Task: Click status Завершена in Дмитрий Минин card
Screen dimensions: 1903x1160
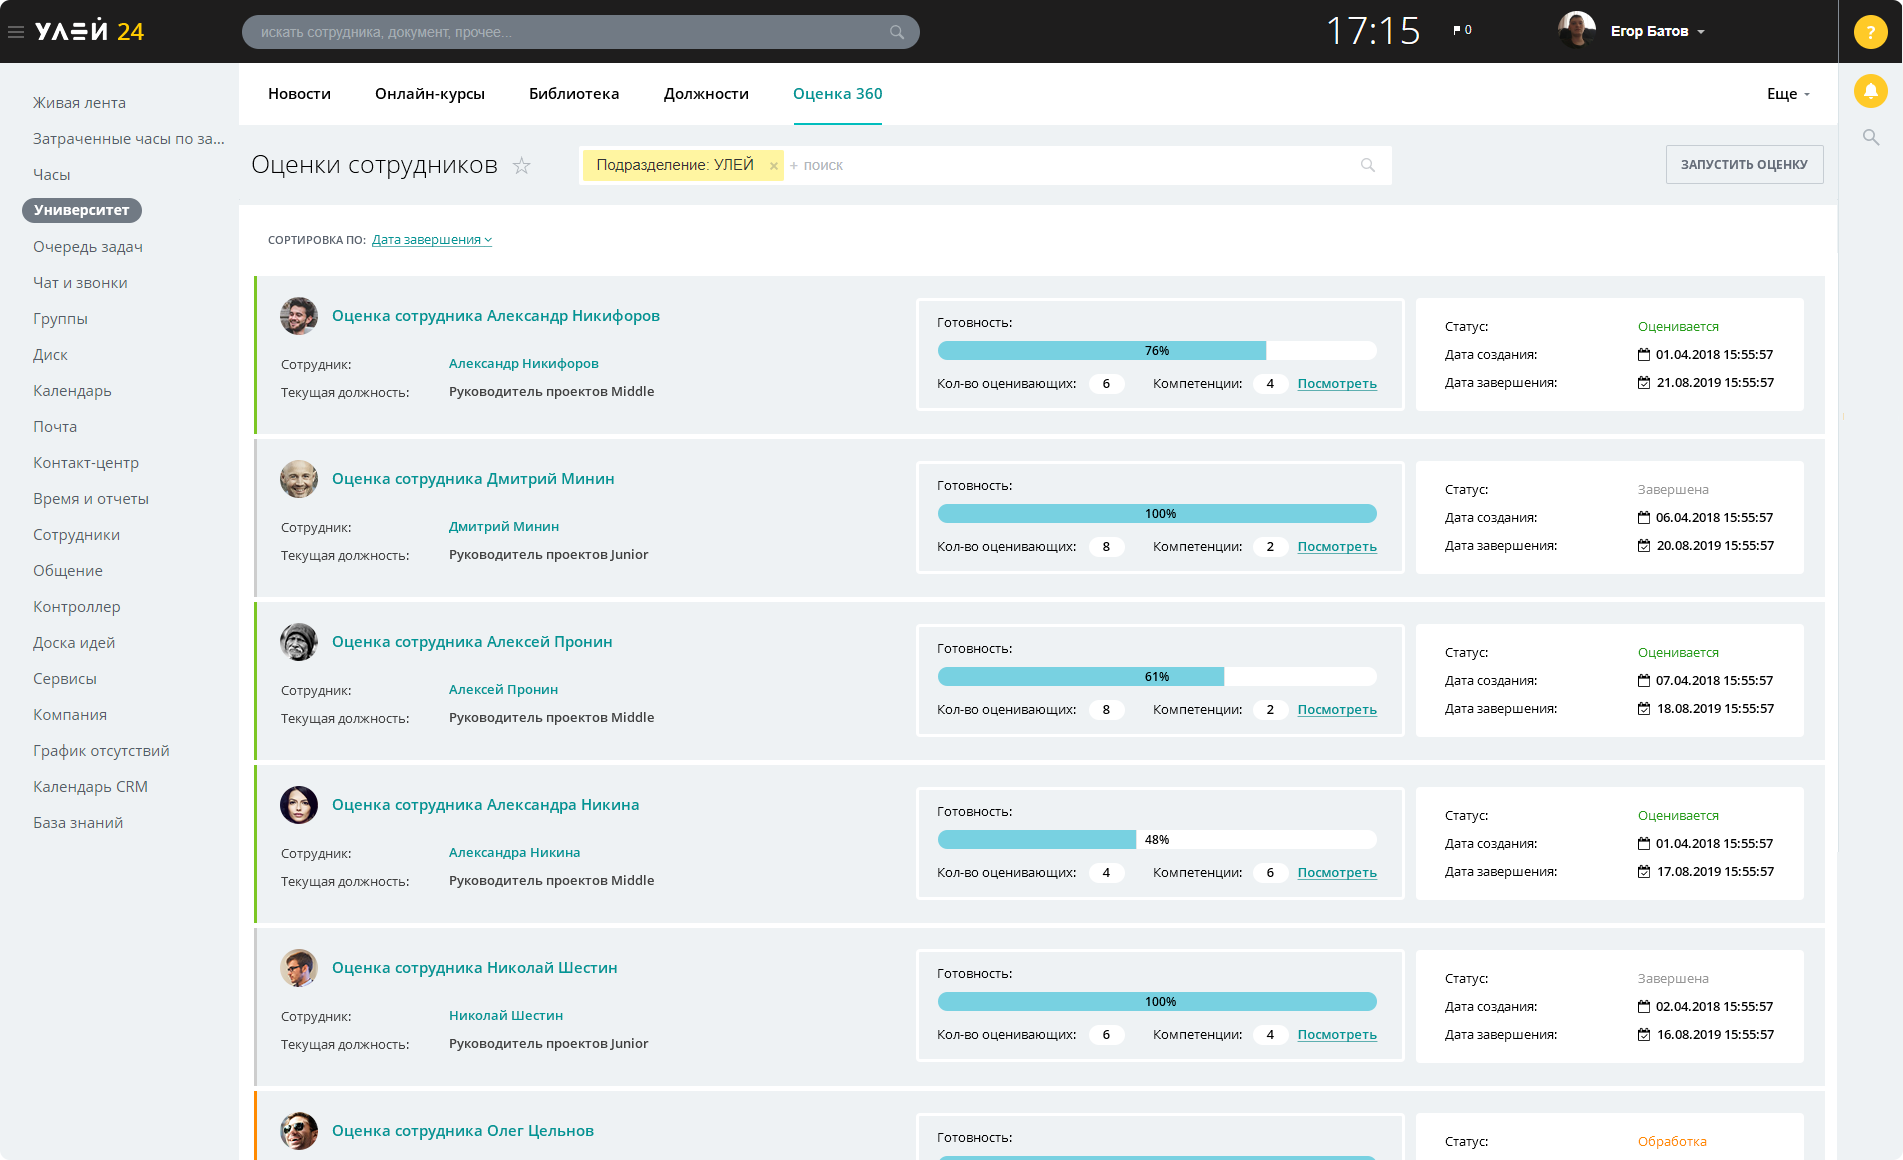Action: [1673, 490]
